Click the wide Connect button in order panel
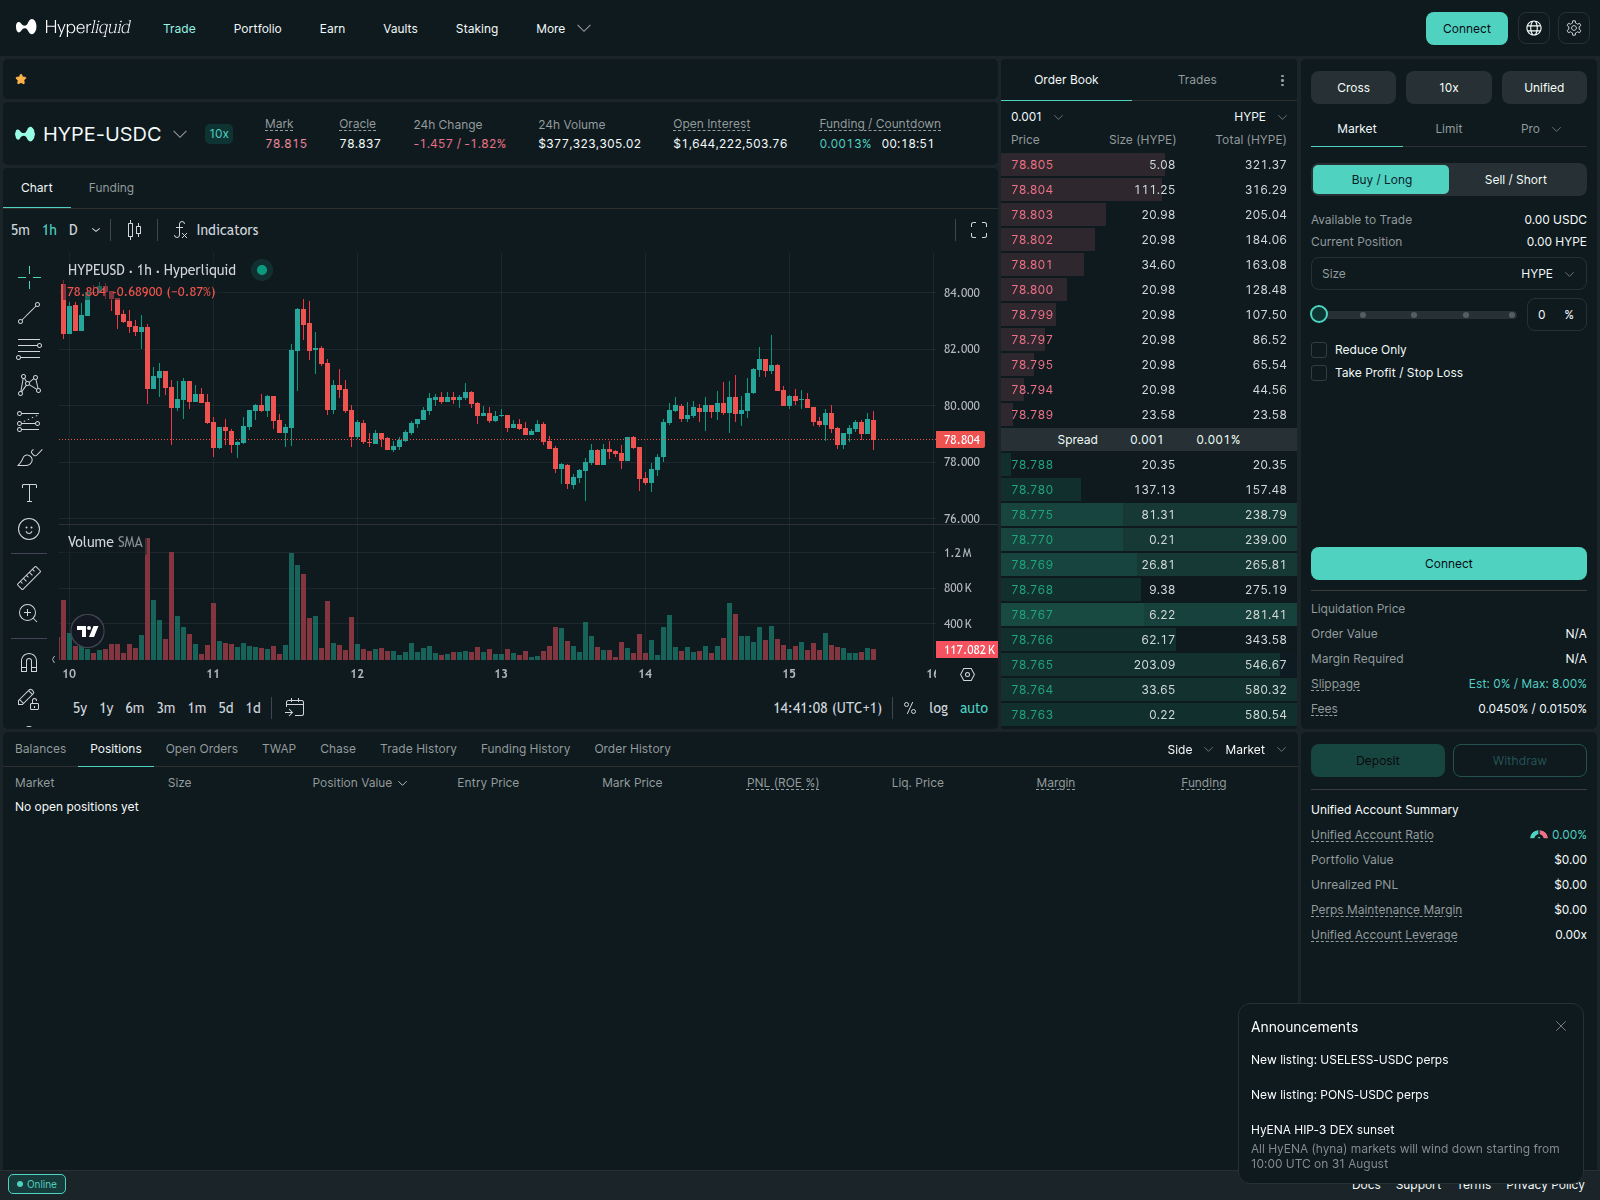 (x=1449, y=564)
